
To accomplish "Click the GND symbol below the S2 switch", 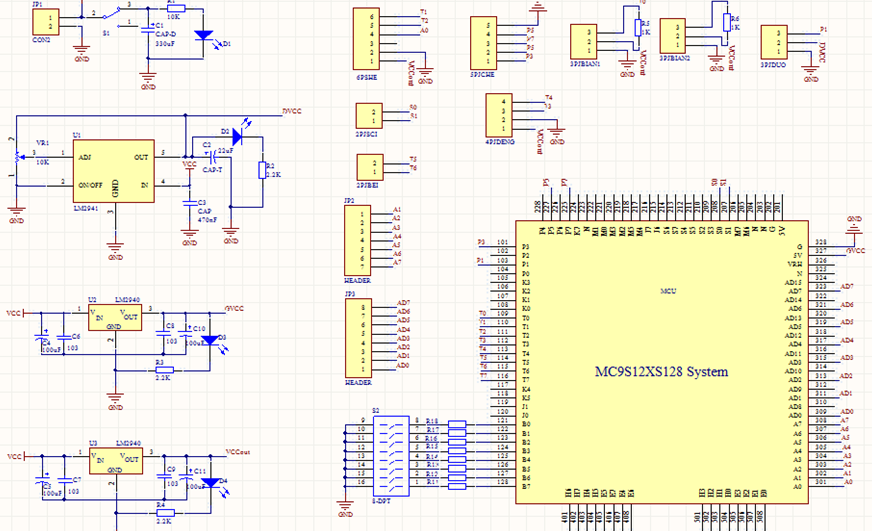I will 345,508.
